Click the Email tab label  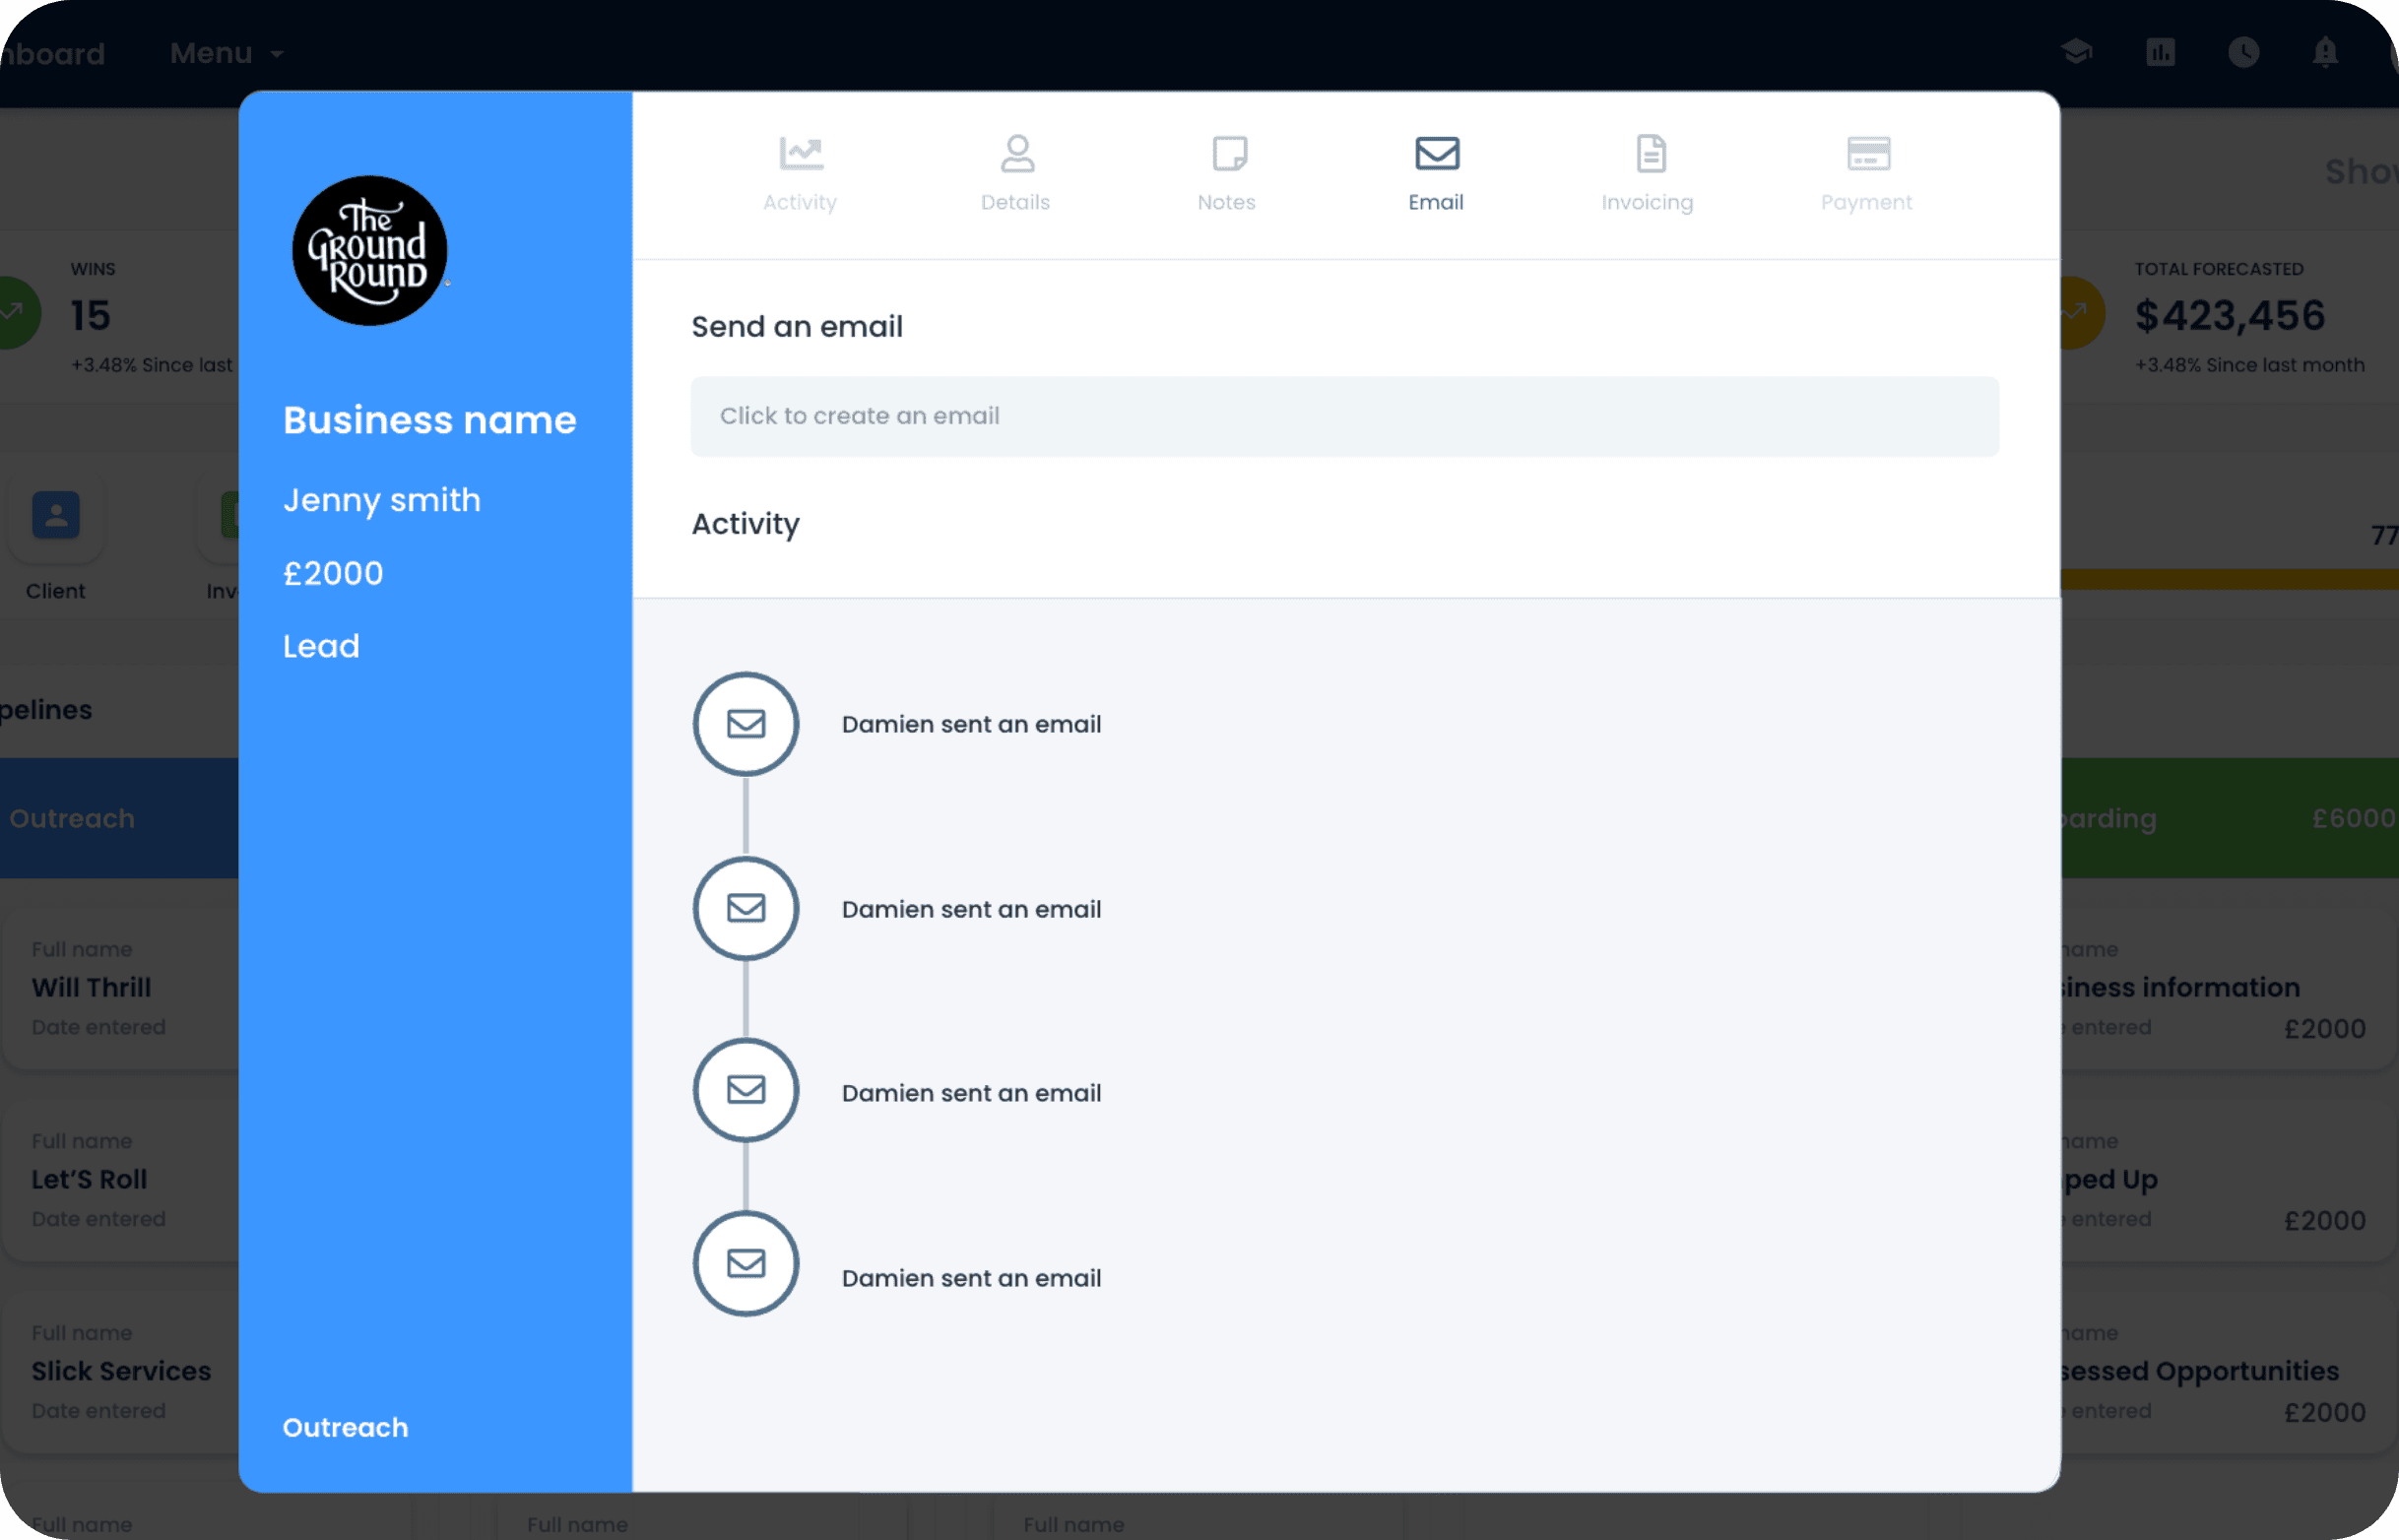click(x=1435, y=202)
